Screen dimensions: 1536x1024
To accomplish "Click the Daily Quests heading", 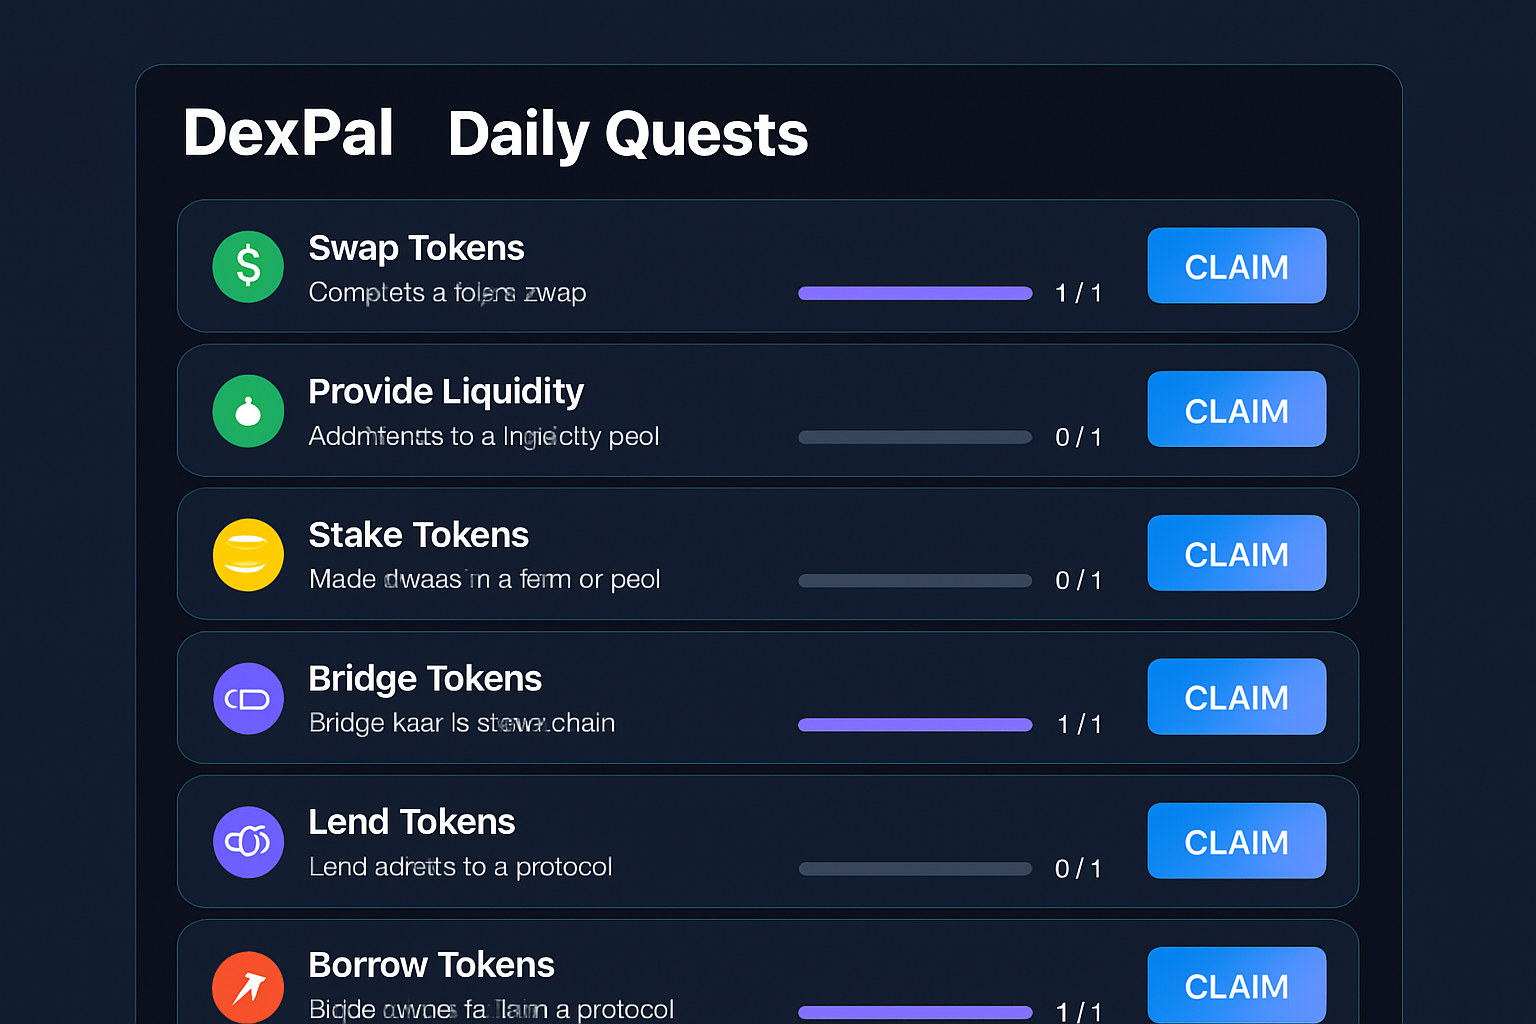I will coord(628,133).
